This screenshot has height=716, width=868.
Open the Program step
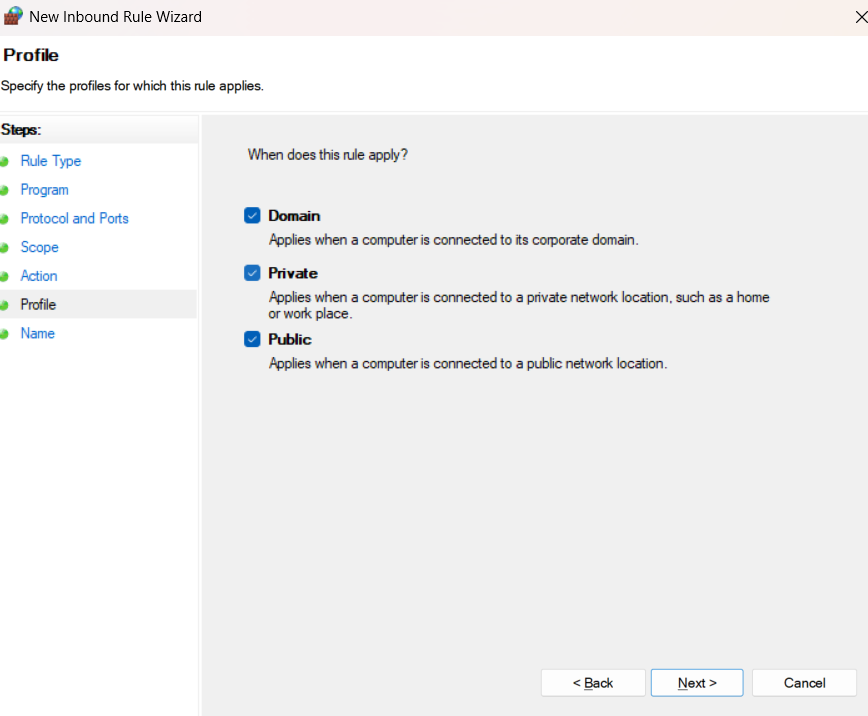(x=45, y=190)
